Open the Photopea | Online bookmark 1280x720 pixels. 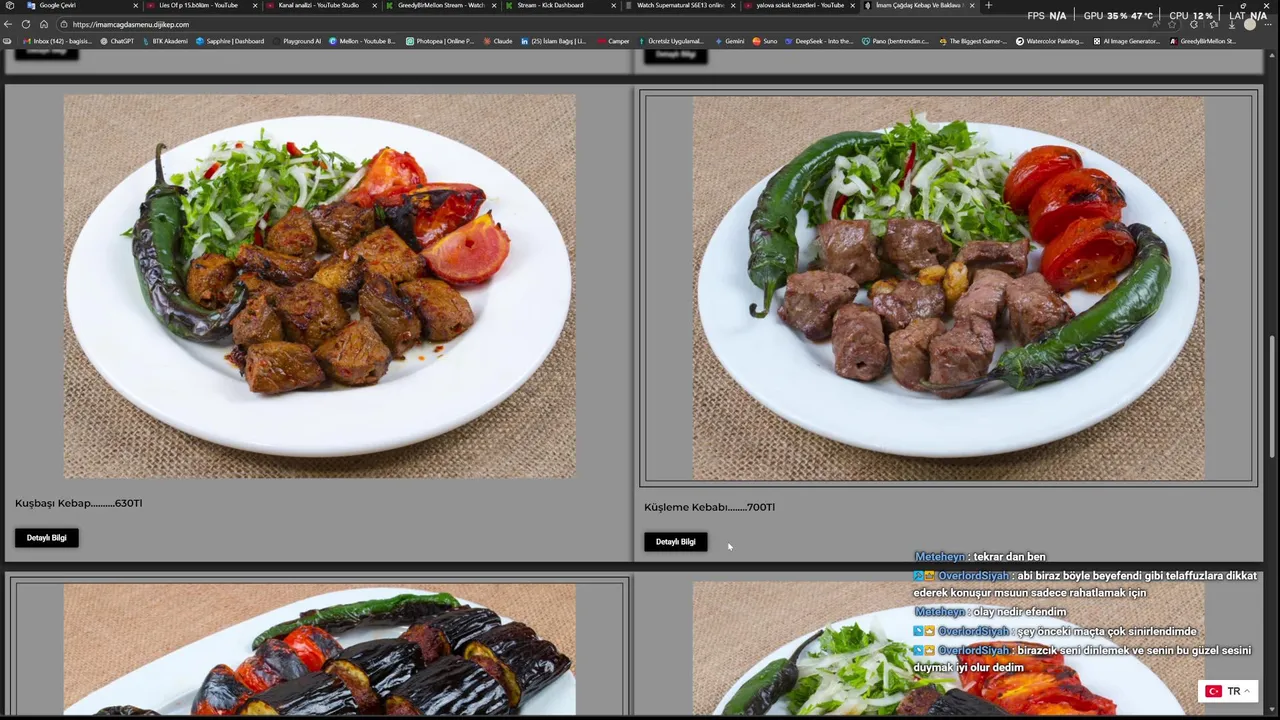(440, 41)
